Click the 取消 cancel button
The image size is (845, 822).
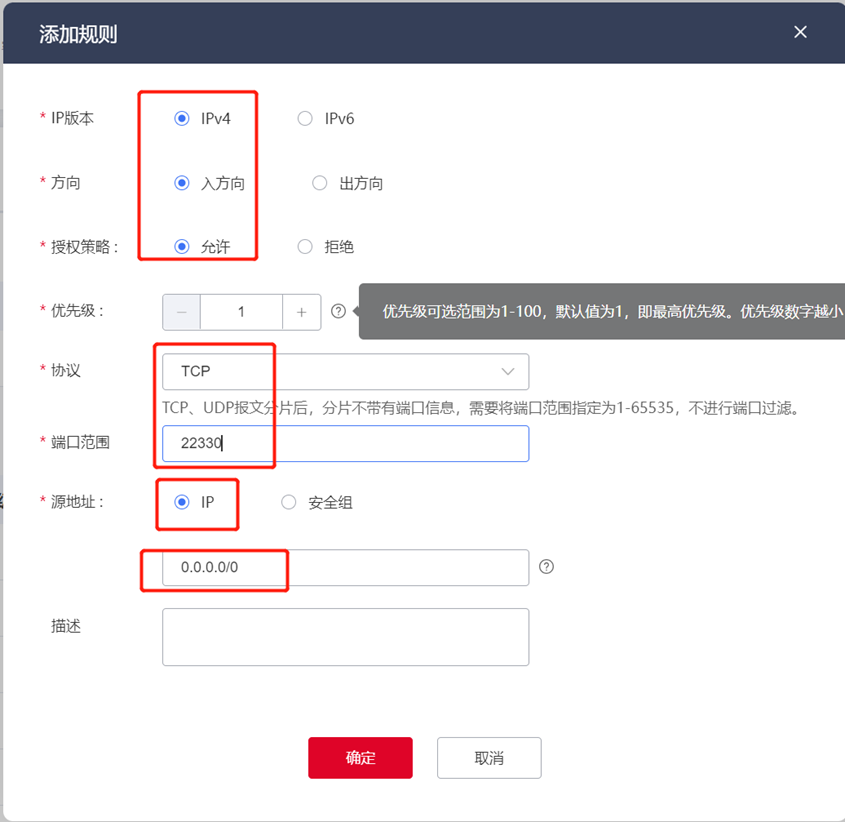[489, 758]
